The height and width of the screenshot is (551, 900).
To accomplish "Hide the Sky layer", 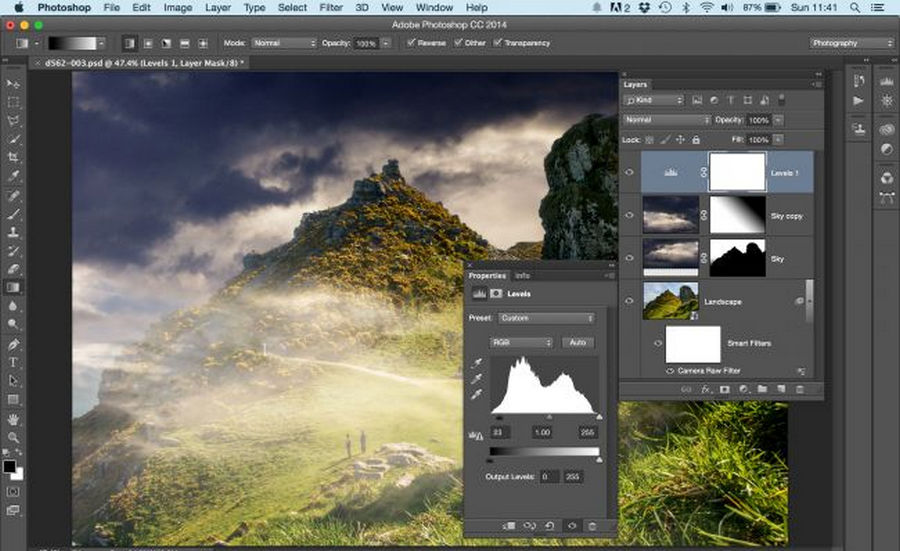I will pos(630,258).
